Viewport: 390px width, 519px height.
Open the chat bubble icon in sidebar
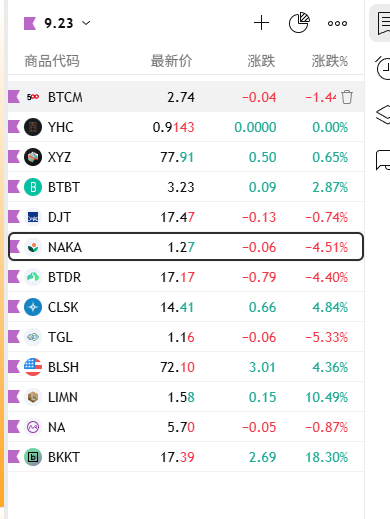point(383,160)
